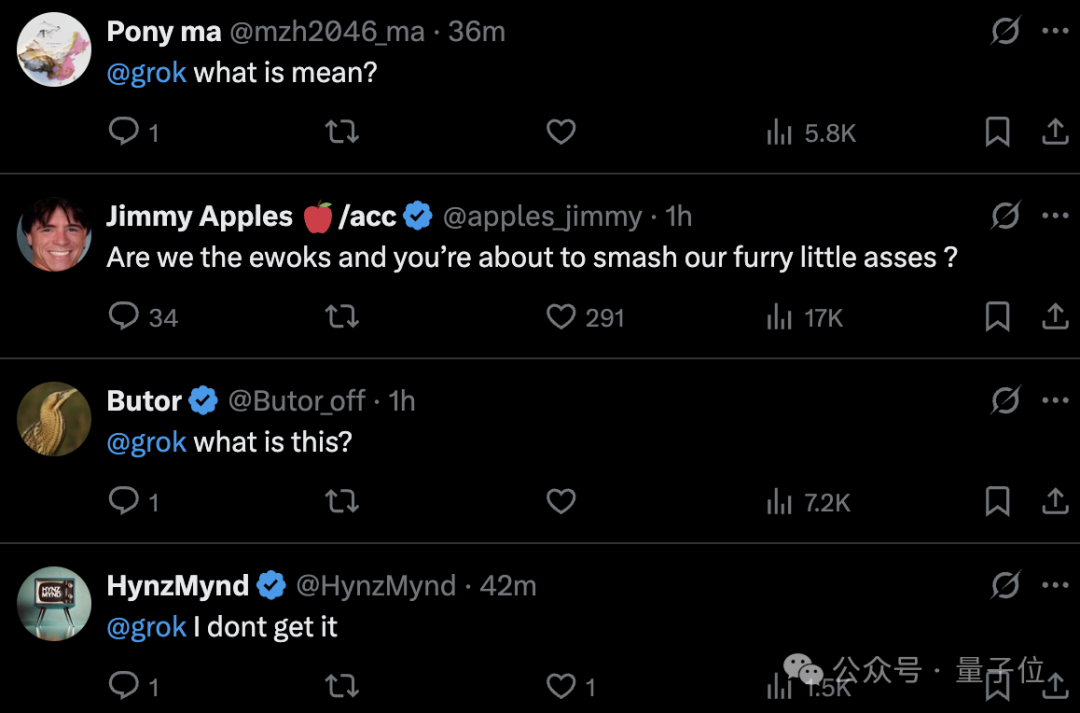Open HynzMynd's TV profile picture
The width and height of the screenshot is (1080, 713).
click(x=54, y=603)
